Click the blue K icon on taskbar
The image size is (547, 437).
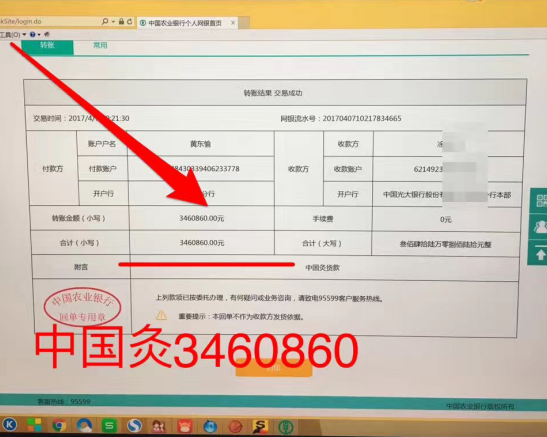click(x=9, y=424)
